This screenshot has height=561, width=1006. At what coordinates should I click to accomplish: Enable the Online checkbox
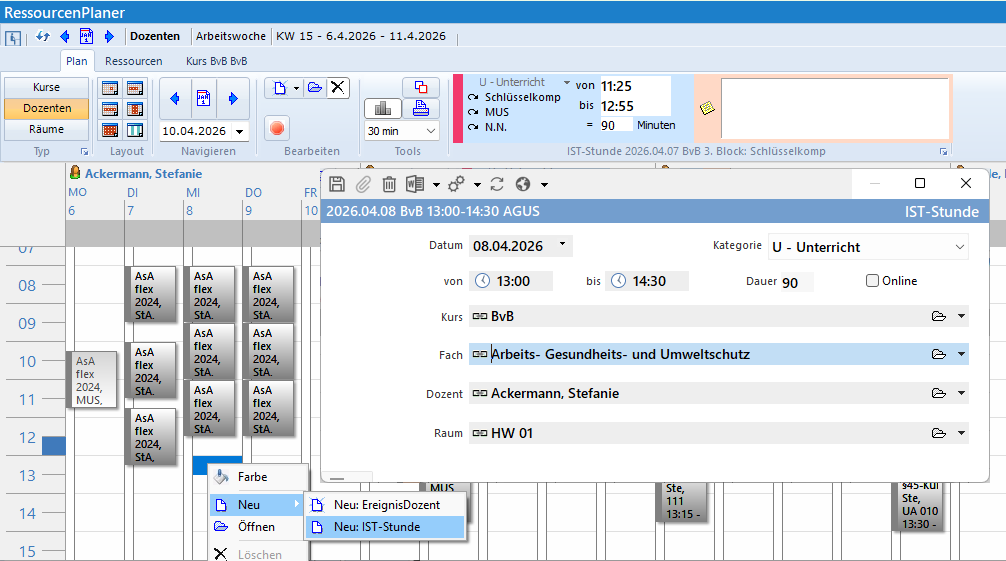pyautogui.click(x=872, y=281)
